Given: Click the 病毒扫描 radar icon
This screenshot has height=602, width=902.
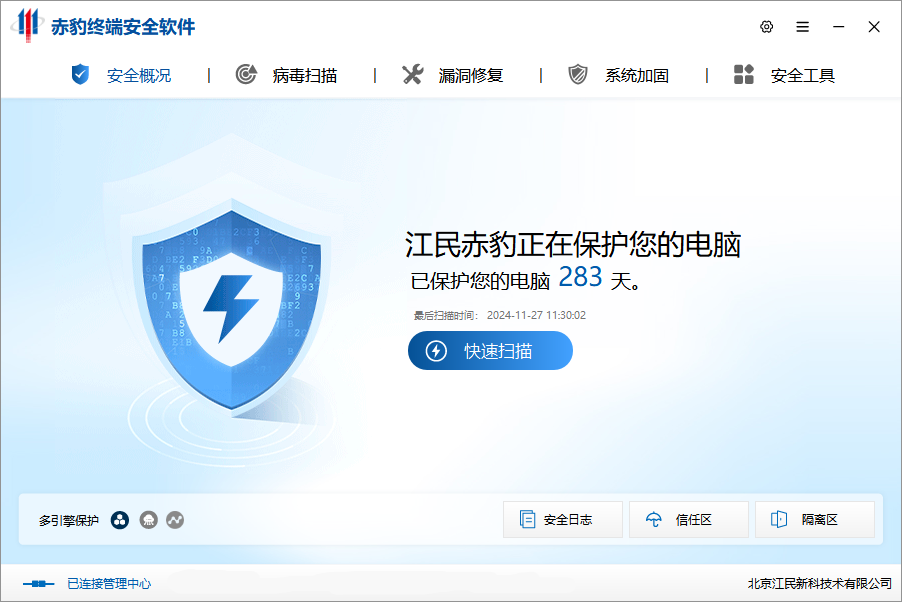Looking at the screenshot, I should click(x=246, y=75).
